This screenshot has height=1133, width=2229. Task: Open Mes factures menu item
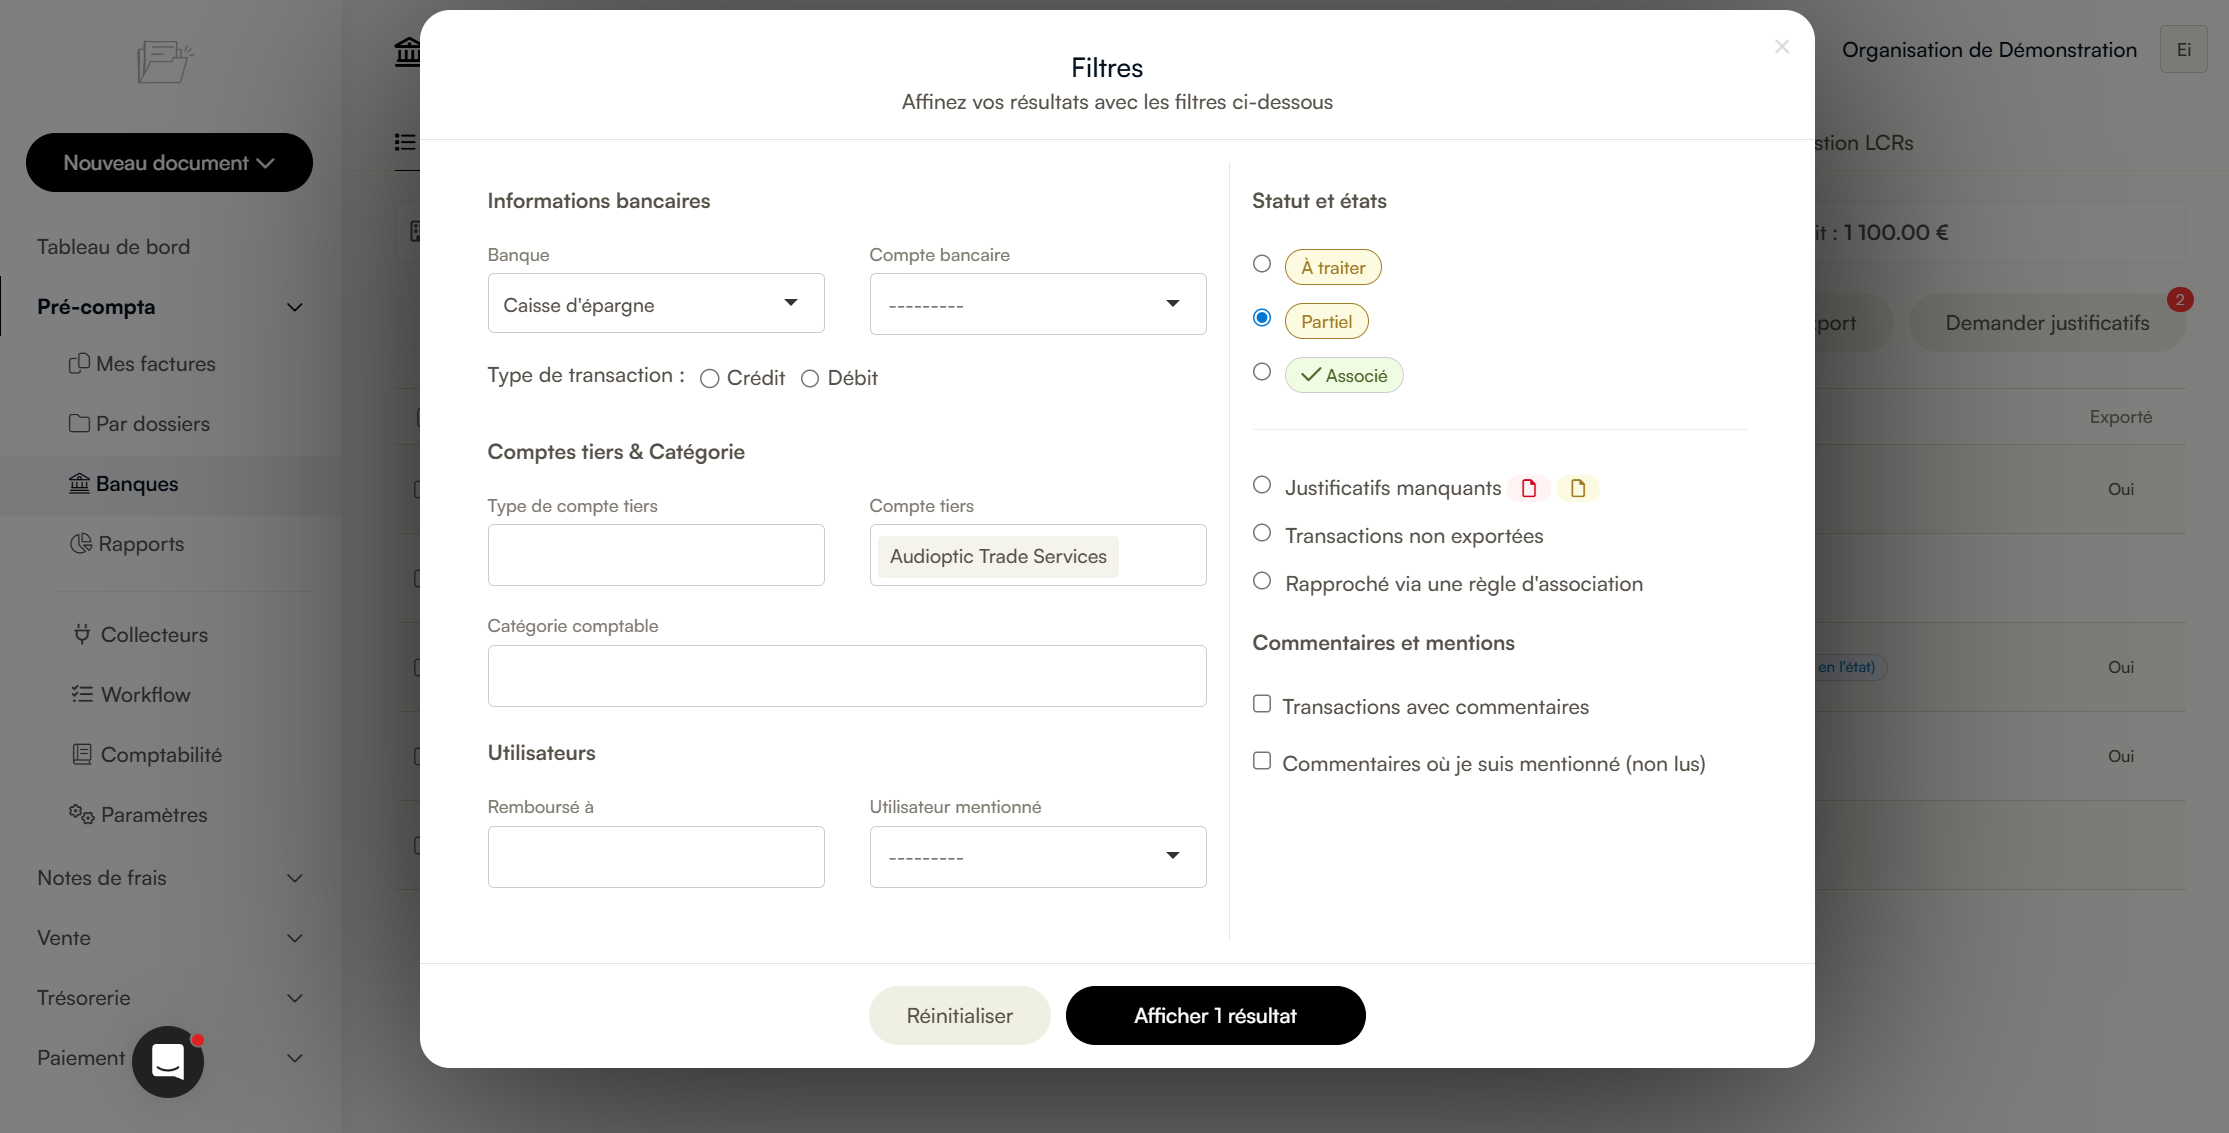point(156,364)
